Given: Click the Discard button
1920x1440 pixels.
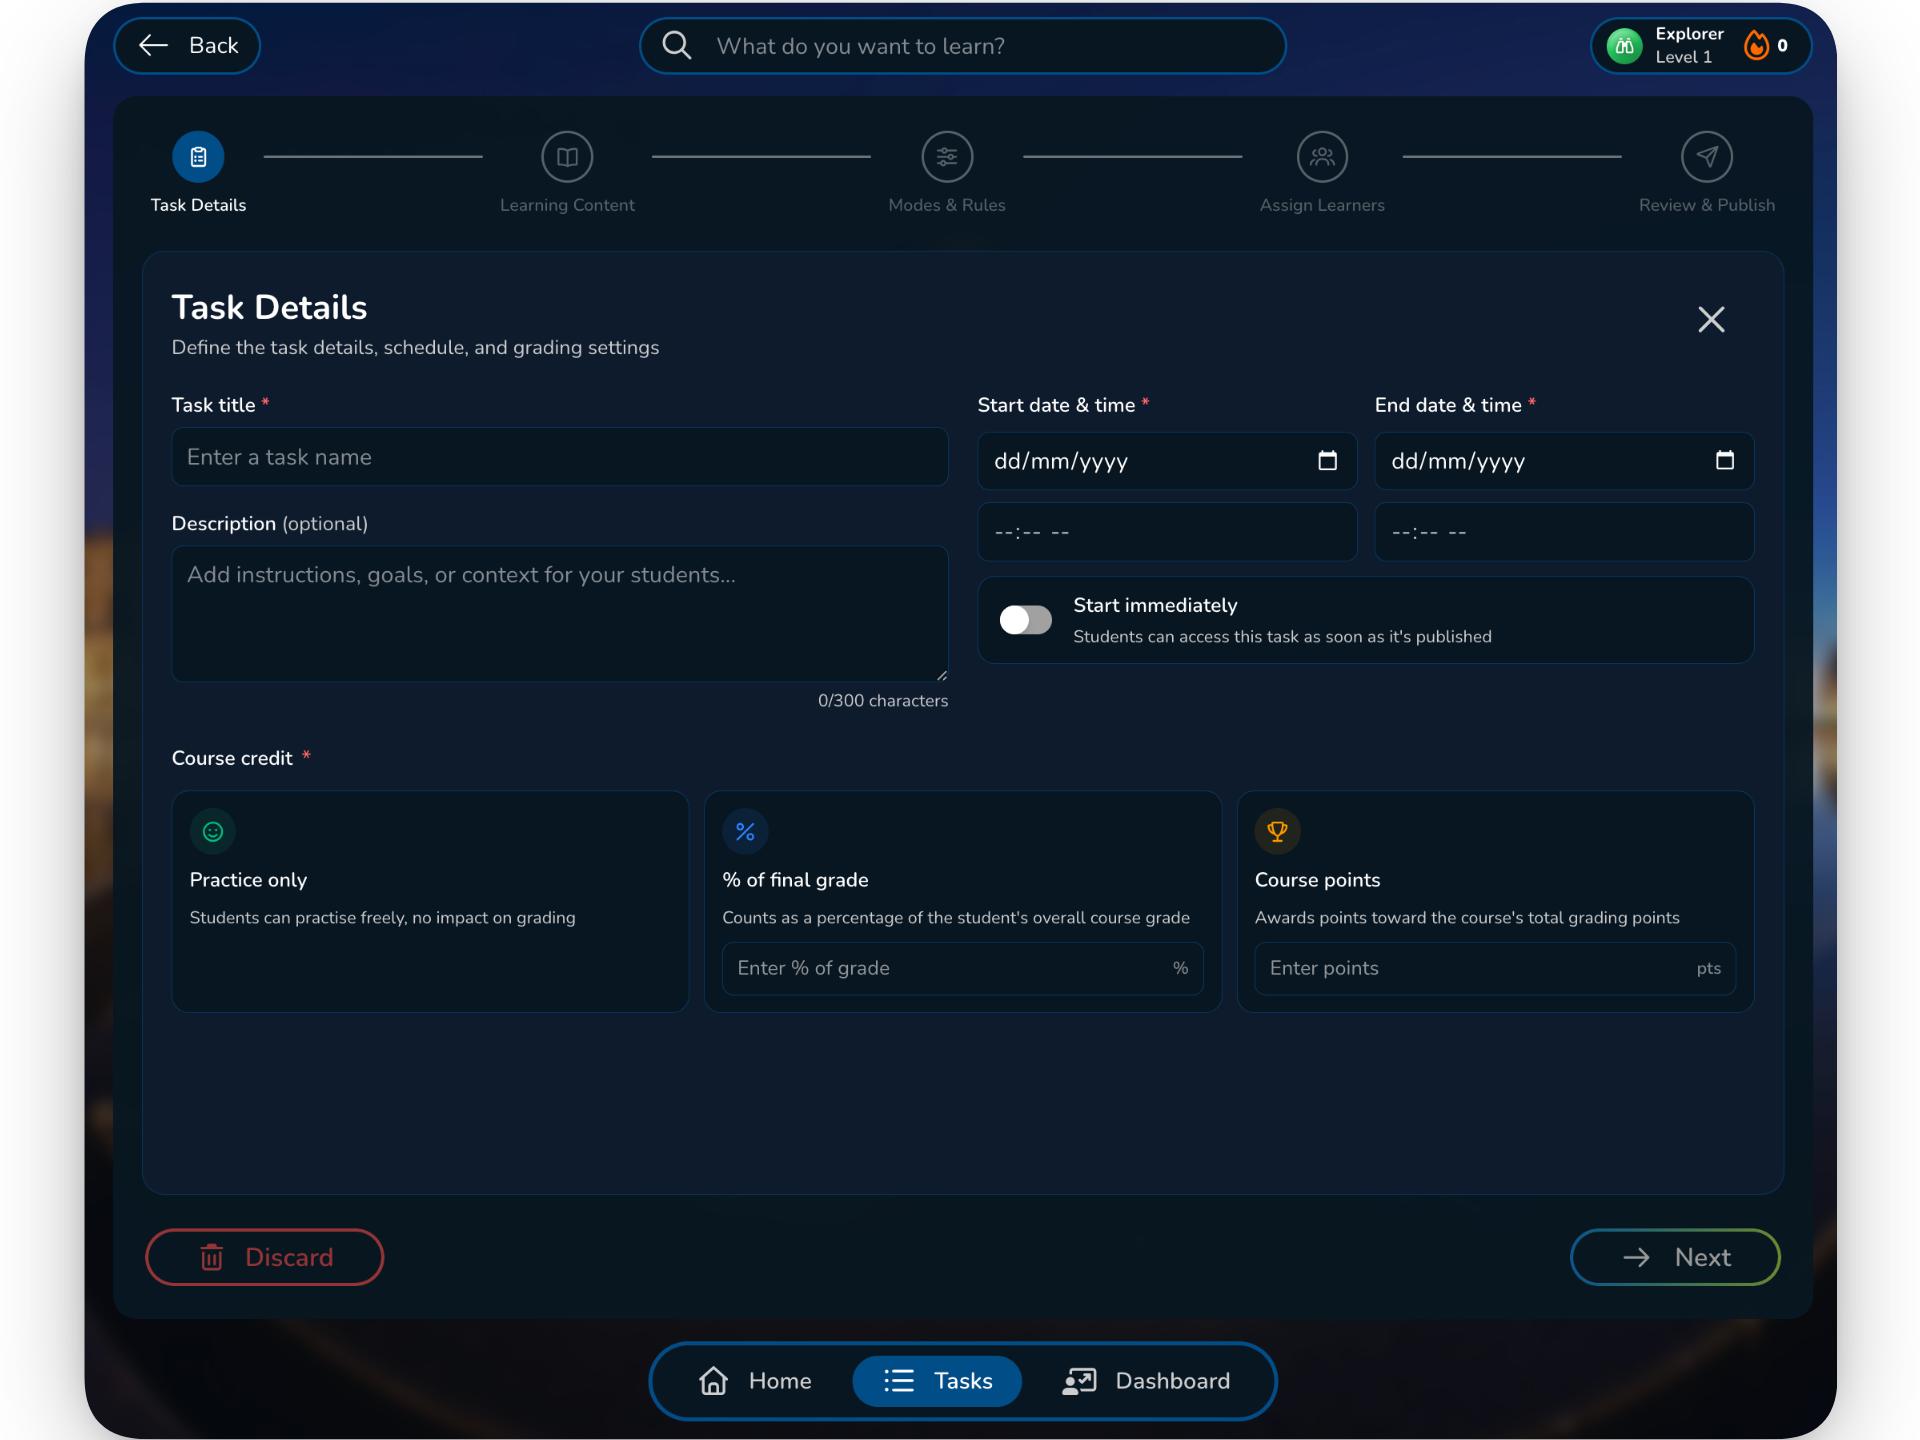Looking at the screenshot, I should point(264,1257).
